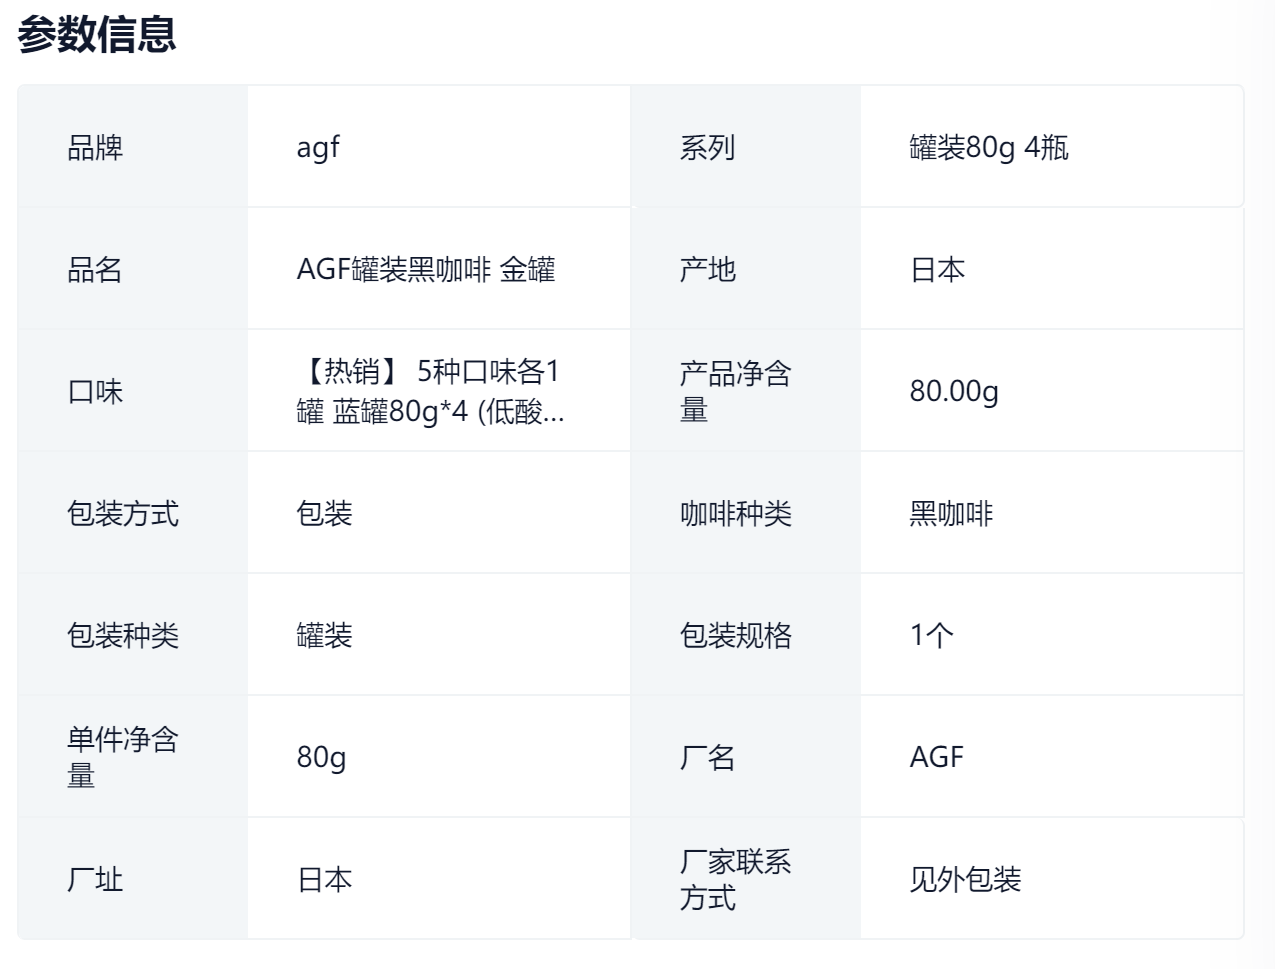The image size is (1275, 969).
Task: Select the 80g value for 单件净含量
Action: point(321,757)
